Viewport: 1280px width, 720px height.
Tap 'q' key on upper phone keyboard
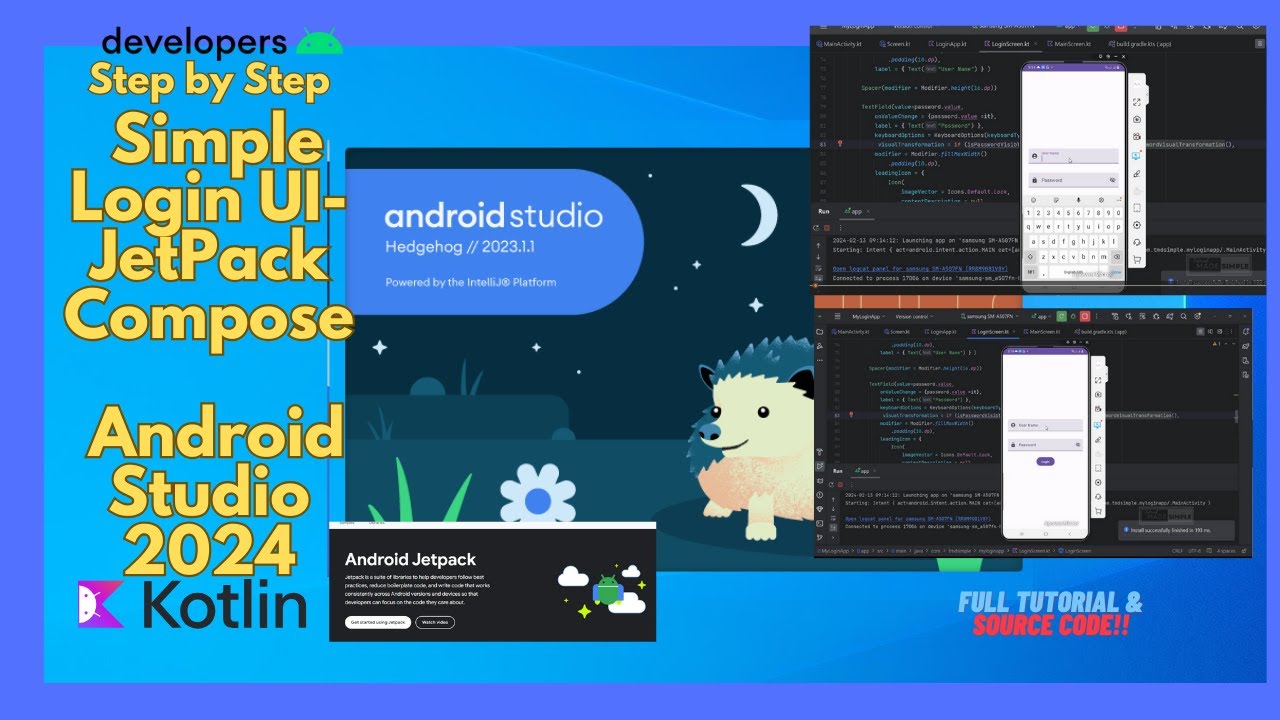click(x=1029, y=227)
